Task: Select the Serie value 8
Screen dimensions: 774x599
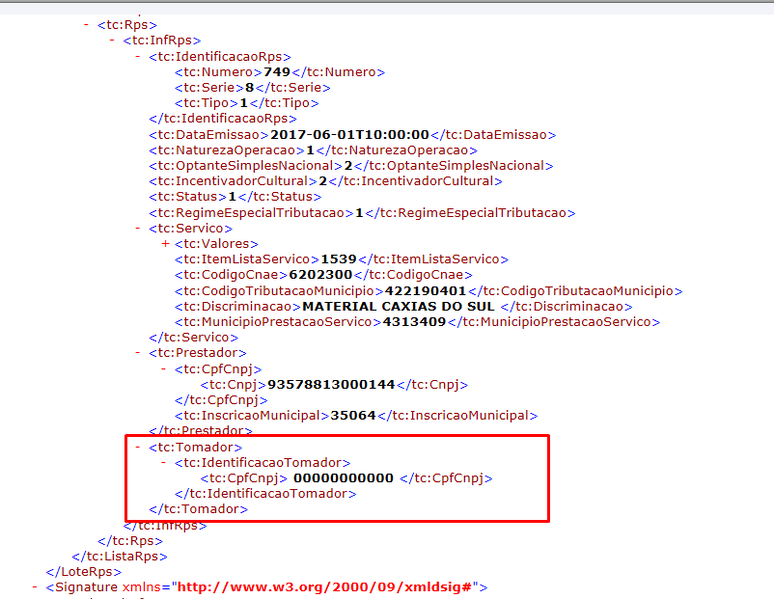Action: [x=249, y=87]
